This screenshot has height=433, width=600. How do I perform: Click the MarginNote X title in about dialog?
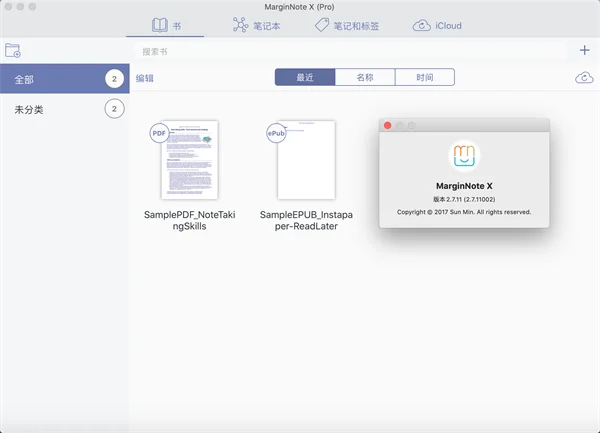[464, 186]
